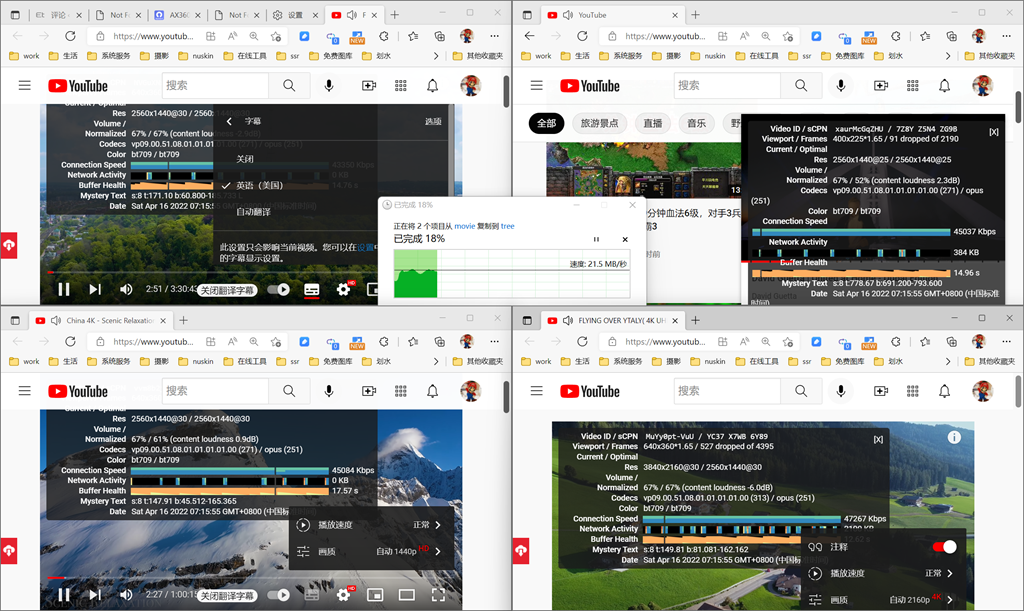Expand 播放速度 in the China 4K settings menu
The height and width of the screenshot is (611, 1024).
(369, 525)
